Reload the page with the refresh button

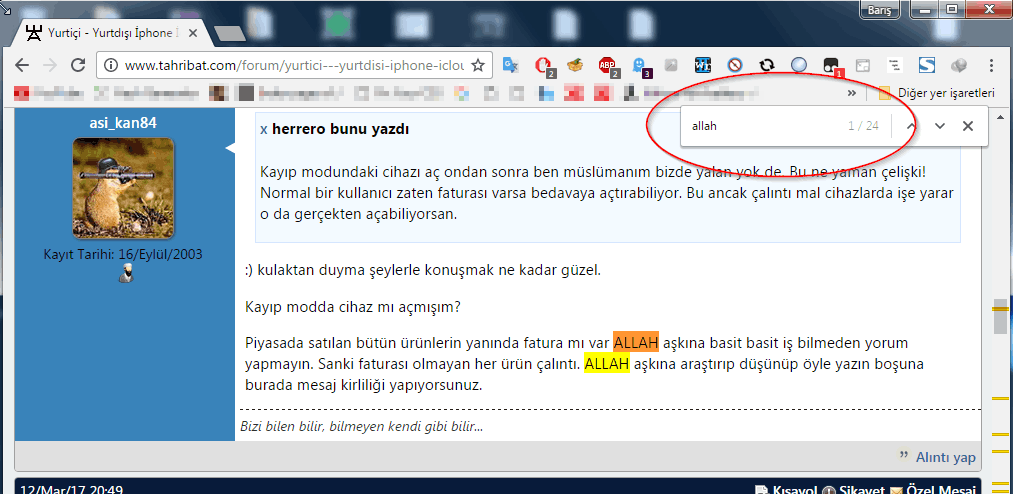[x=78, y=66]
